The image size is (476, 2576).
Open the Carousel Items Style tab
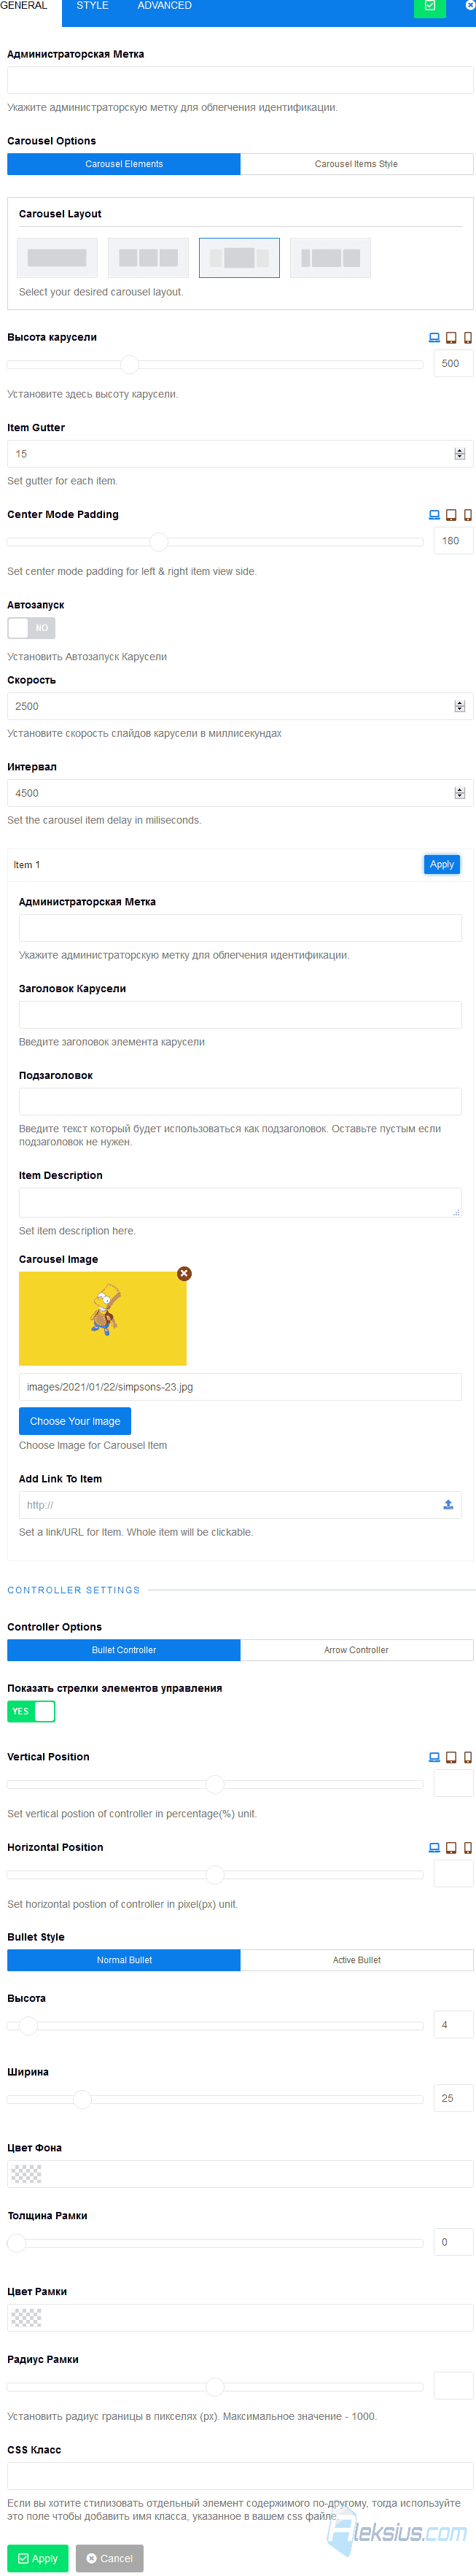coord(357,164)
